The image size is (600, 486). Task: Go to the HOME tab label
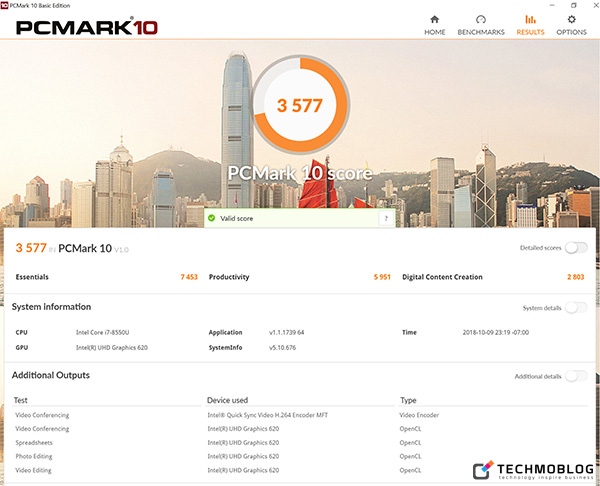click(x=435, y=32)
